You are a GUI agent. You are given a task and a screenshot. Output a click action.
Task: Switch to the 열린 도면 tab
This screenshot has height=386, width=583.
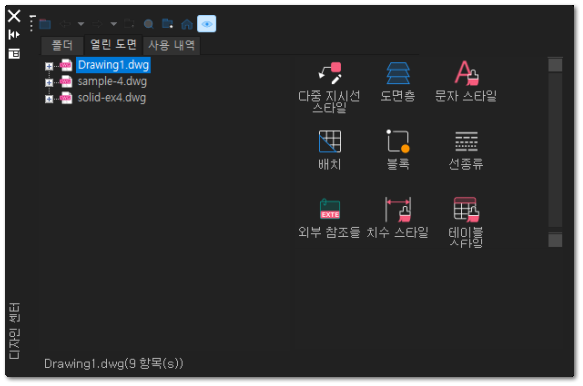113,45
